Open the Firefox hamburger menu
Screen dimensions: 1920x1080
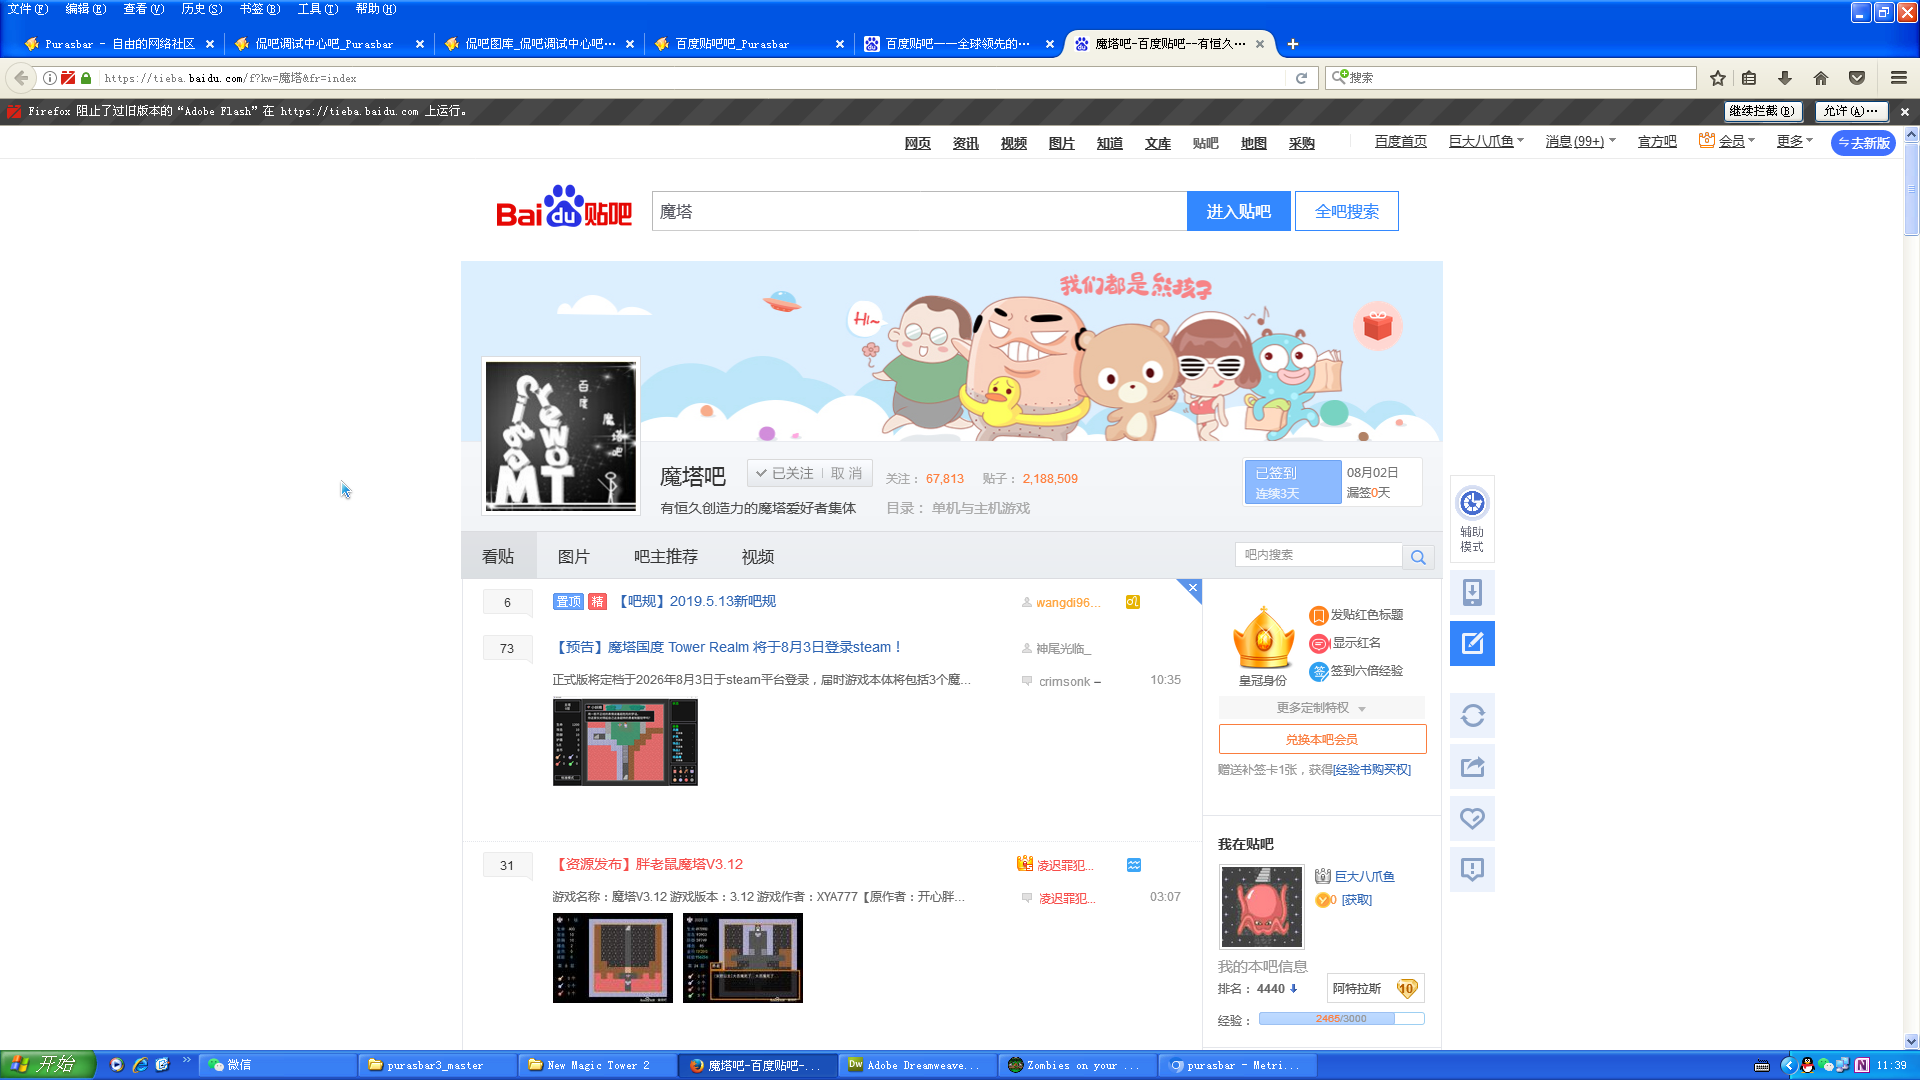click(1899, 78)
